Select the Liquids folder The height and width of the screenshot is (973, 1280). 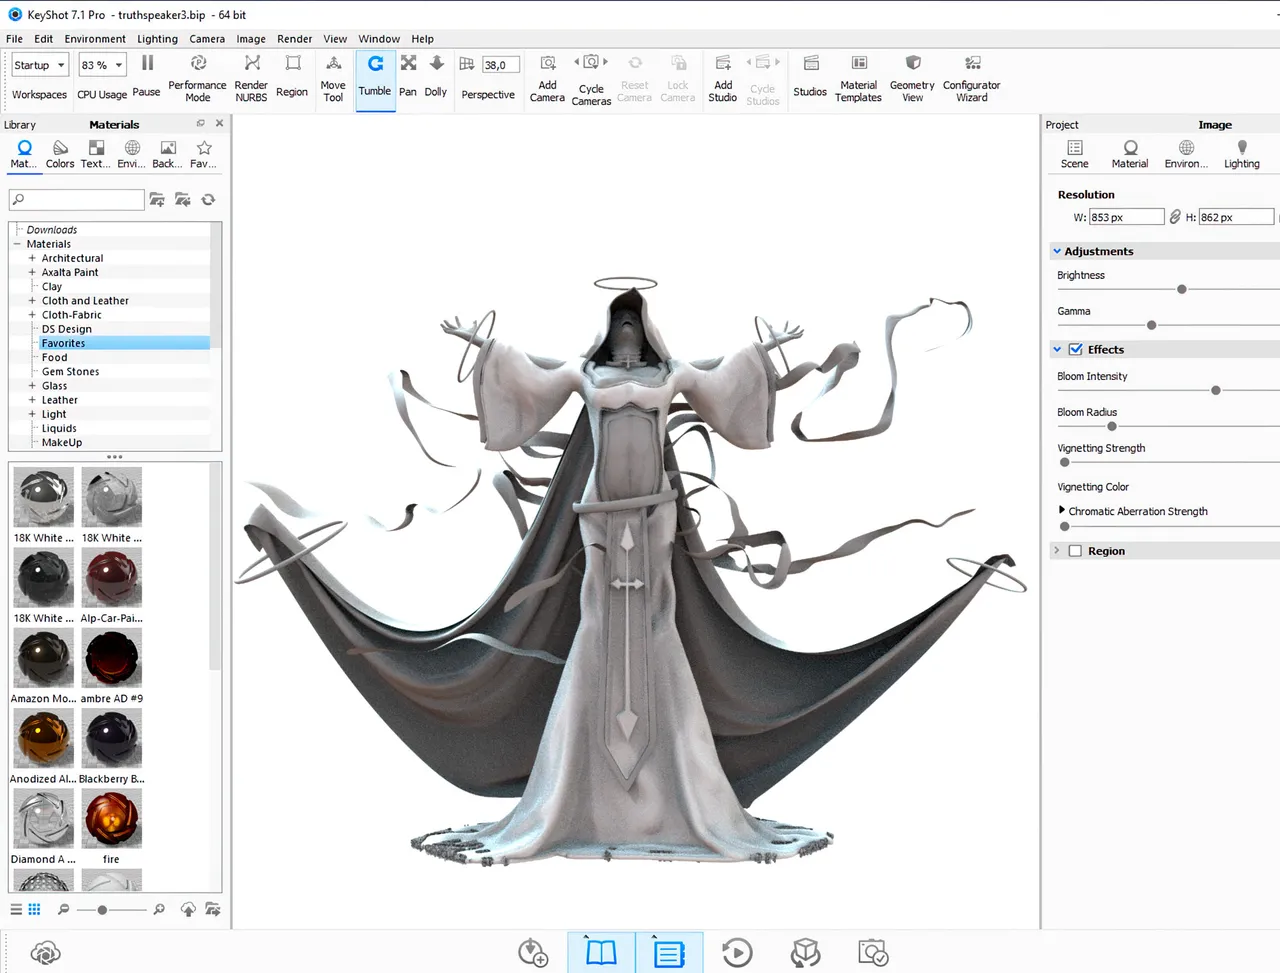click(59, 428)
